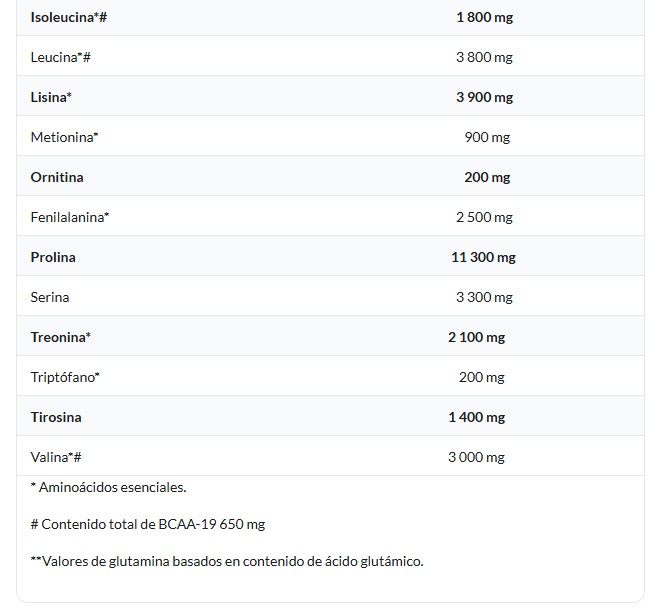Select the Leucina amino acid name
Viewport: 657px width, 609px height.
coord(61,57)
